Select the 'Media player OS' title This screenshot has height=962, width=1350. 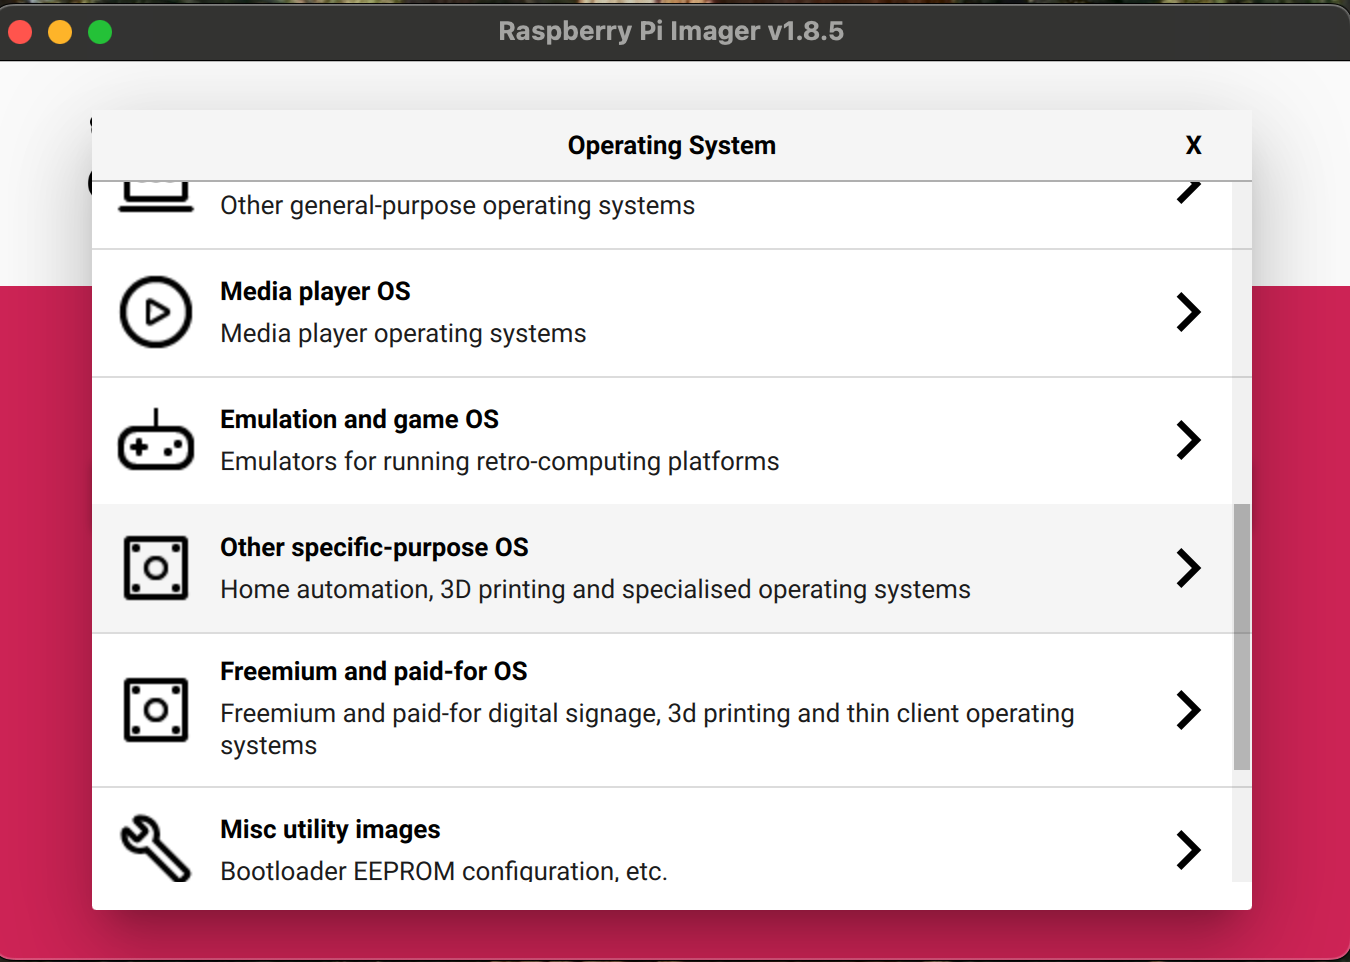315,291
